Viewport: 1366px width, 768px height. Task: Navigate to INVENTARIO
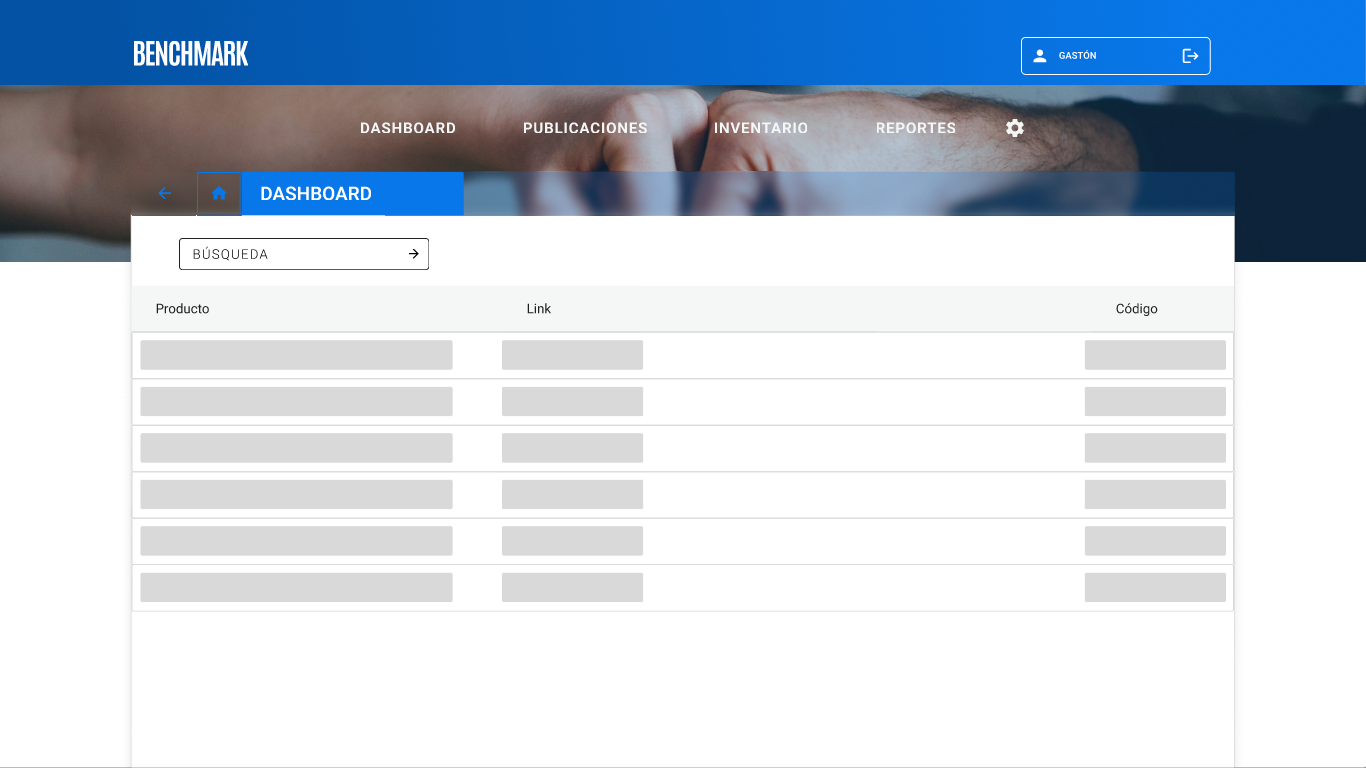point(761,128)
